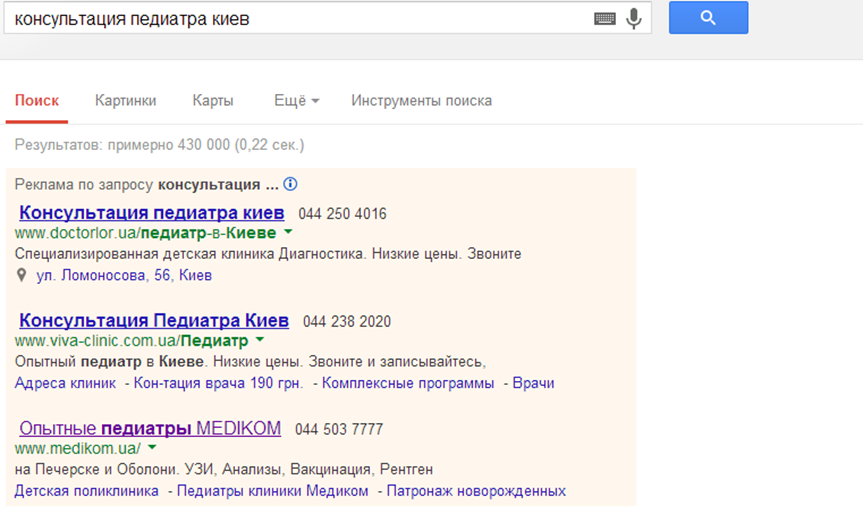
Task: Open Опытные педиатры MEDIKOM link
Action: (150, 428)
